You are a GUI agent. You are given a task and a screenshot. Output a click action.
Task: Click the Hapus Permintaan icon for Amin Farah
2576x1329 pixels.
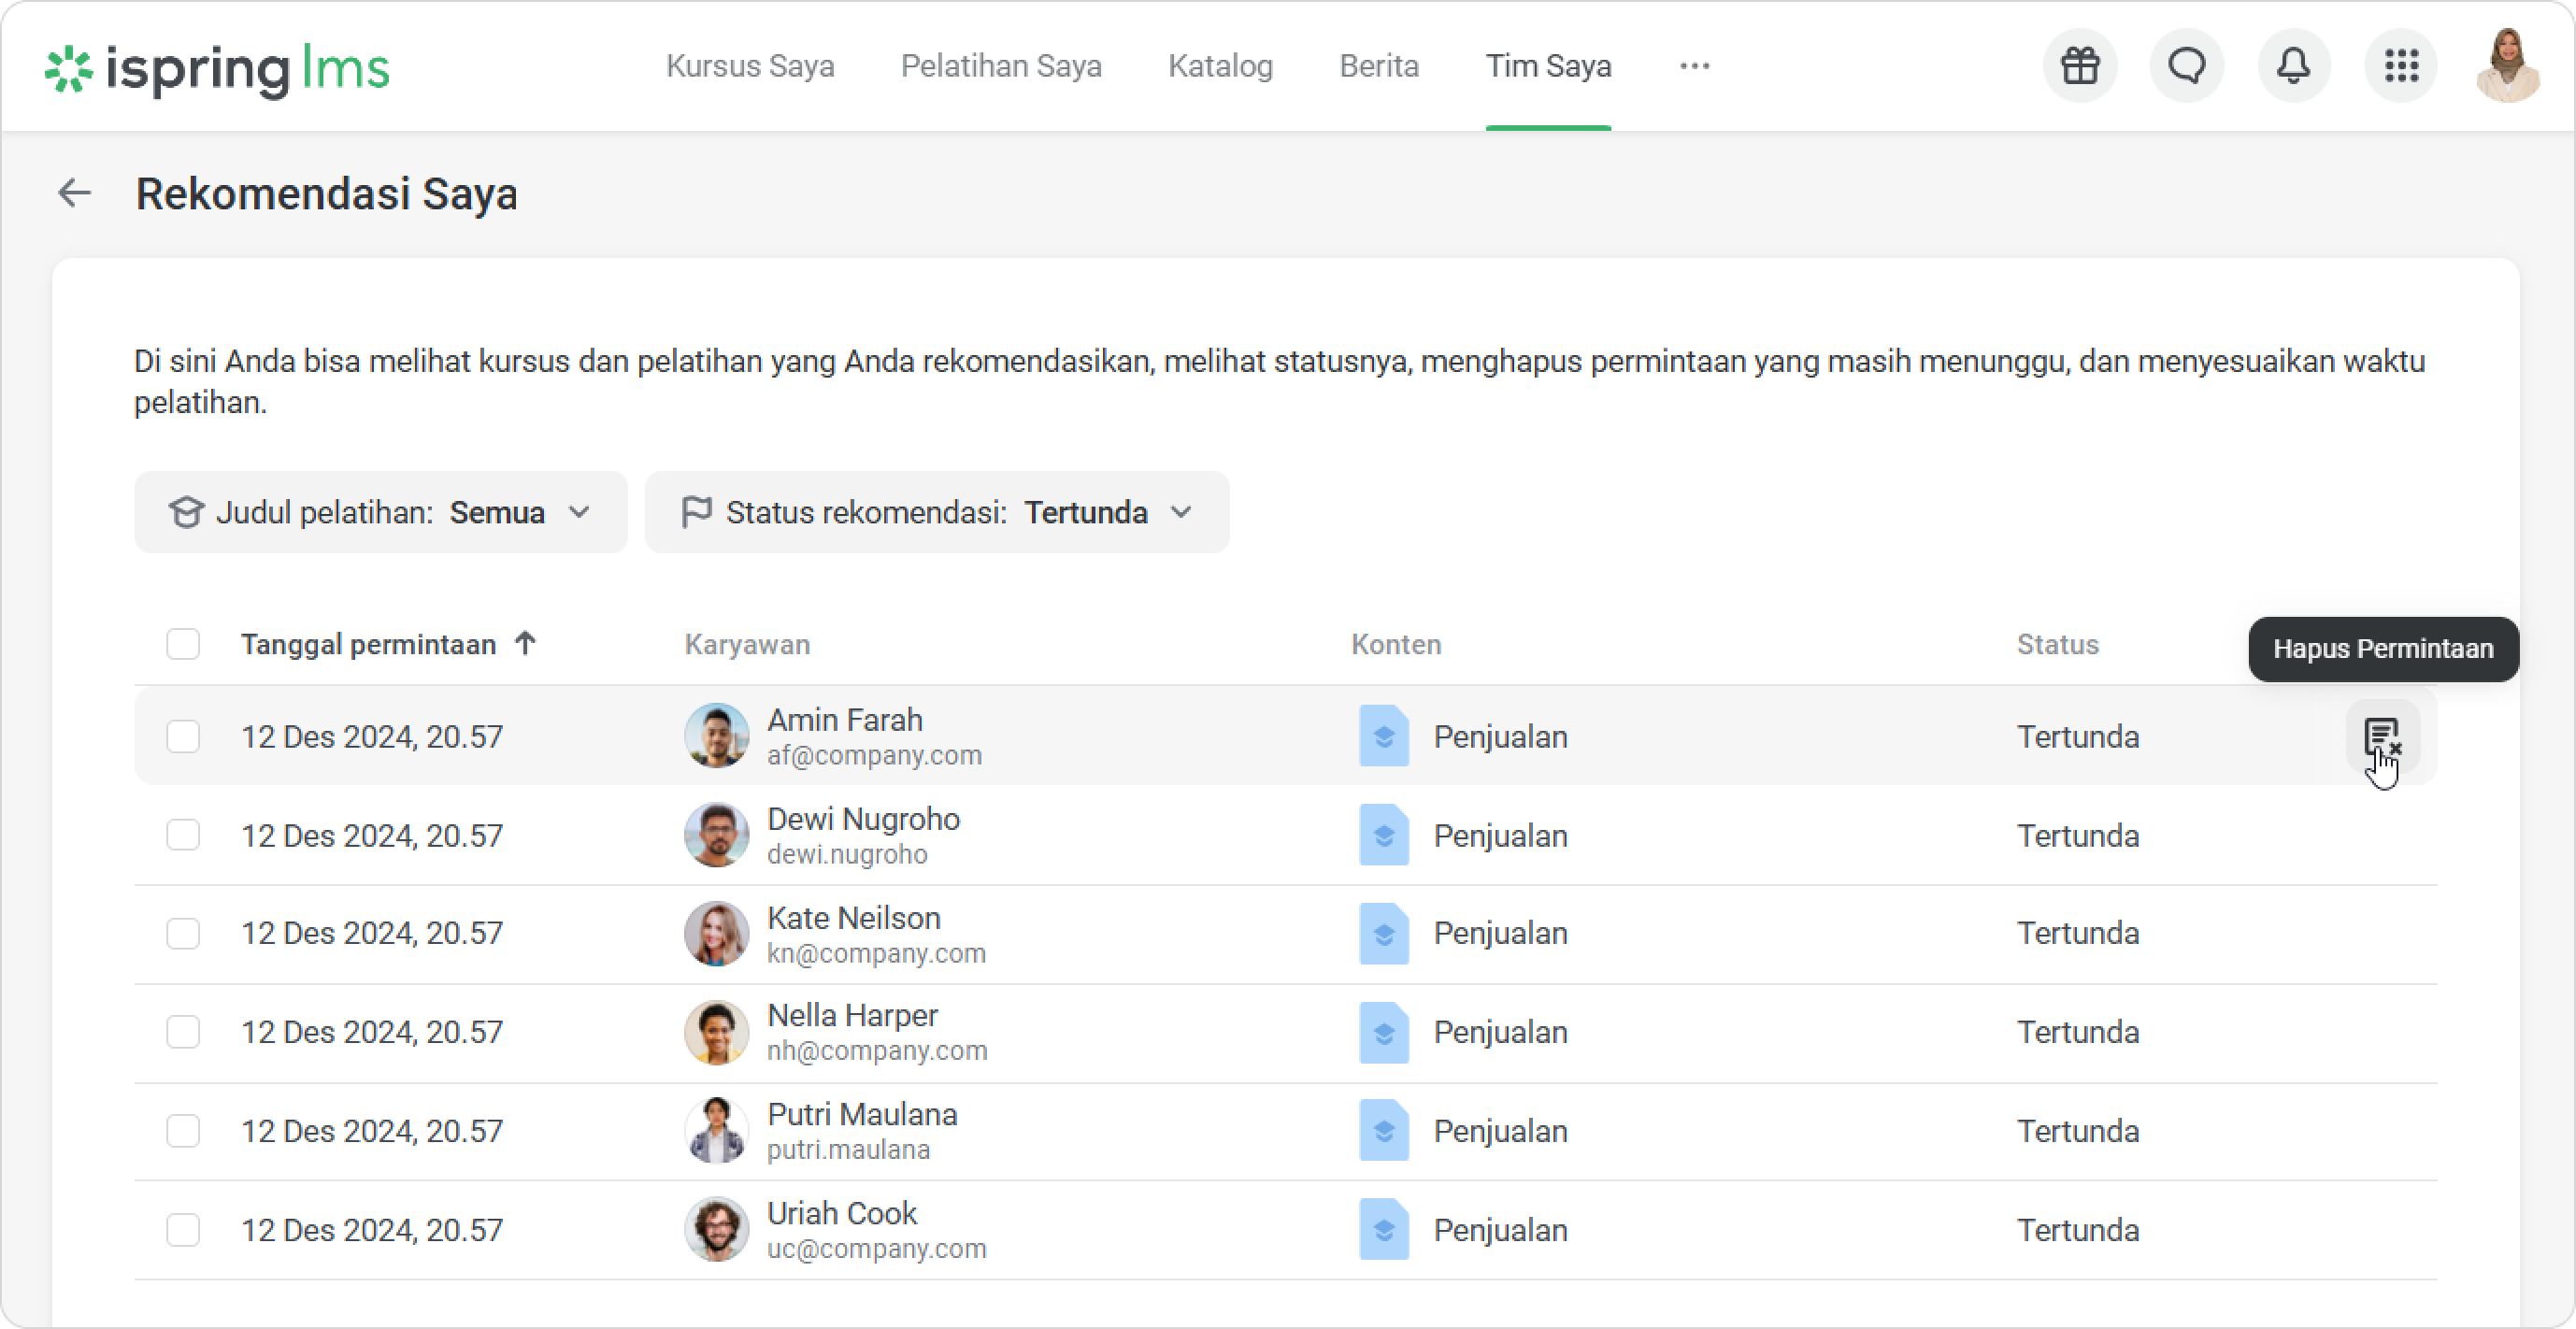2382,738
